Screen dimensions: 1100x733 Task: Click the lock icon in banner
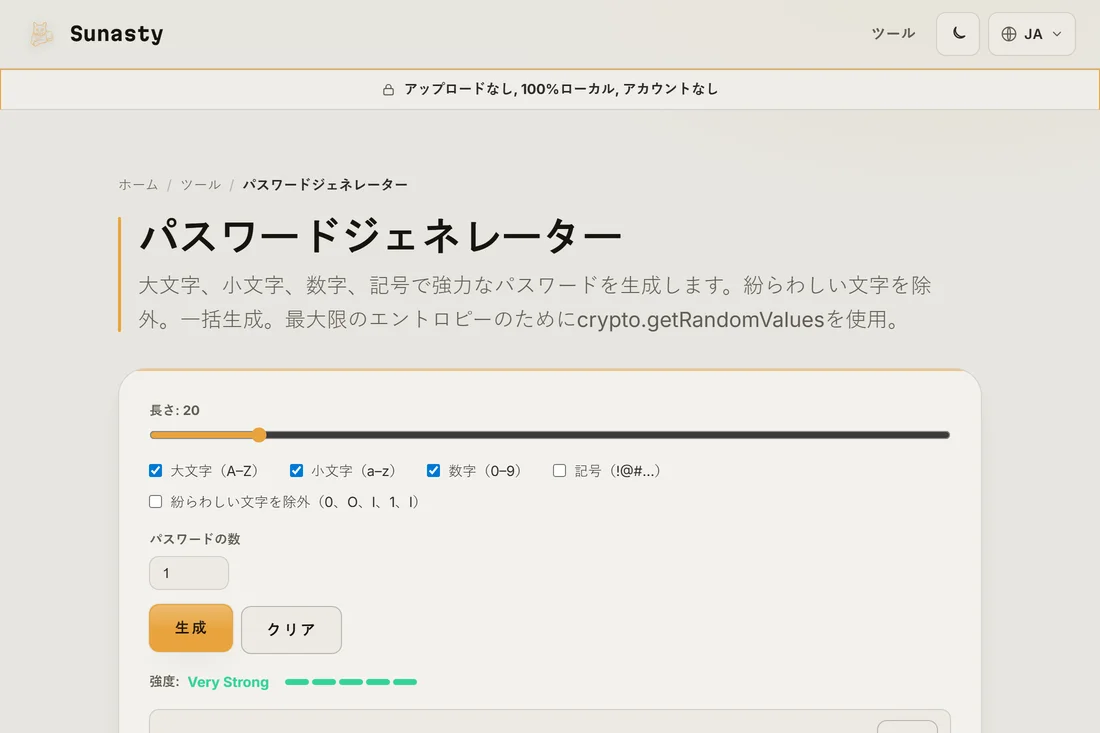(x=388, y=90)
